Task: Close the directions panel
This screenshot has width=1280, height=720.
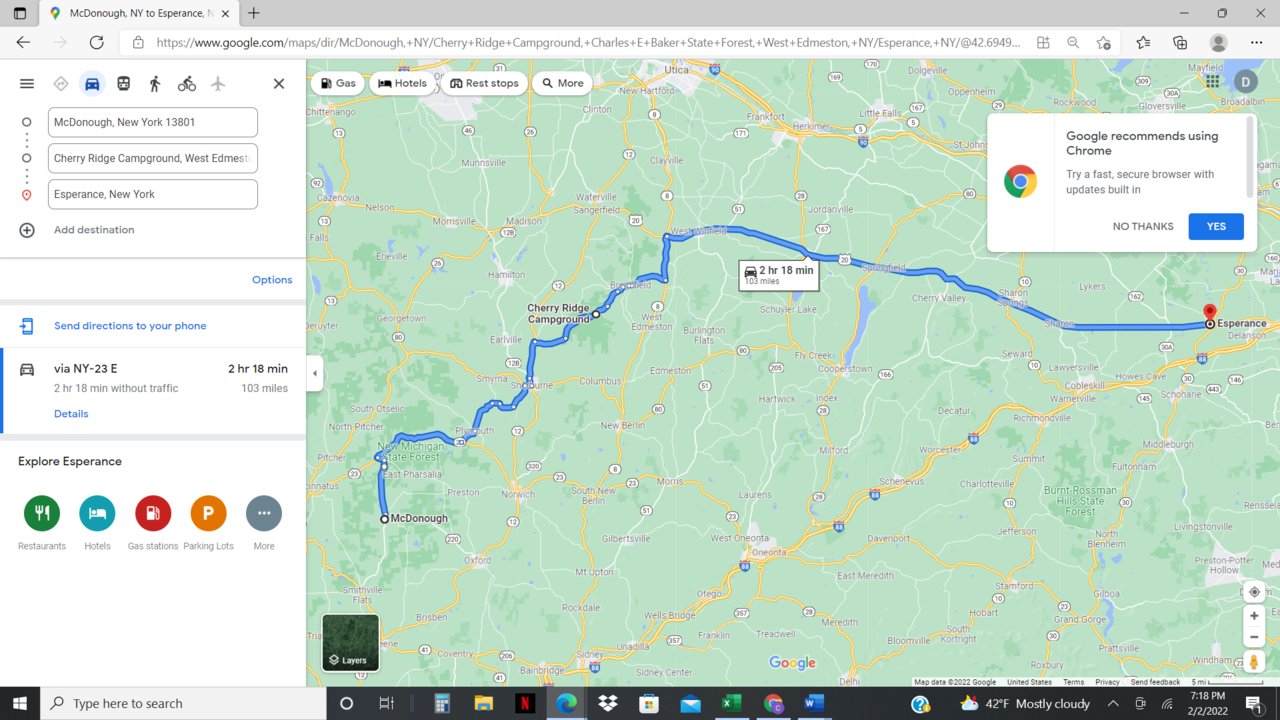Action: coord(279,84)
